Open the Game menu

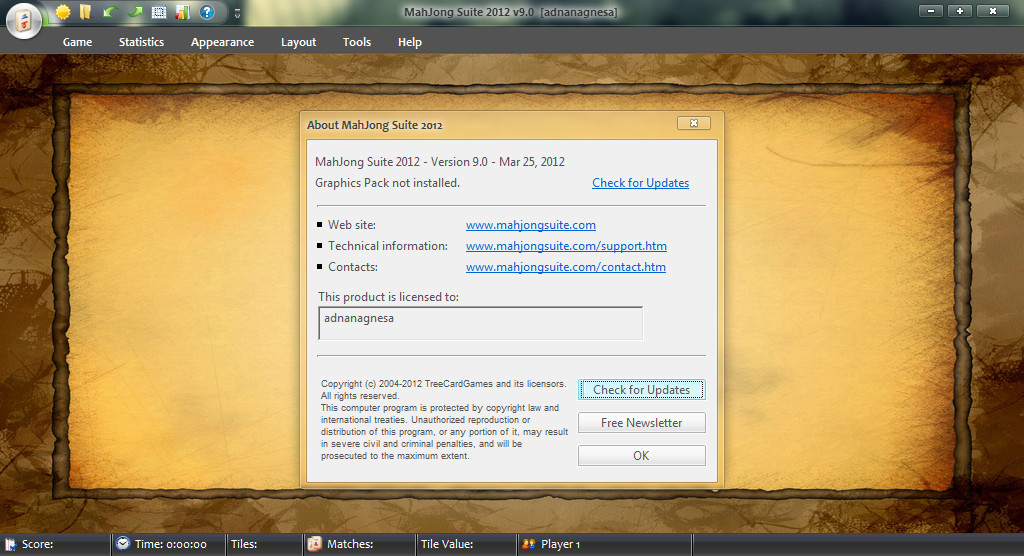77,42
